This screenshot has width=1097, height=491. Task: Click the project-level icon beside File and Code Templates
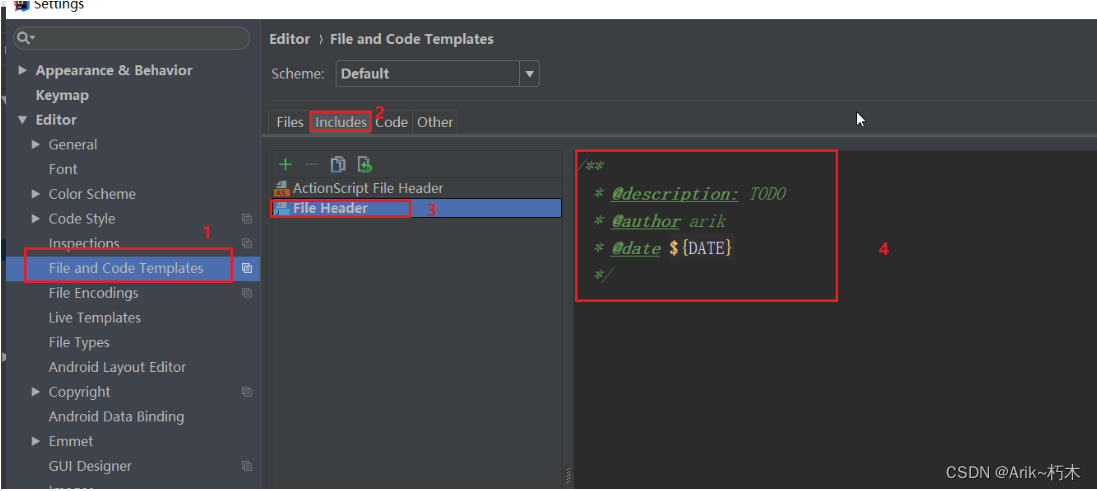pos(247,268)
